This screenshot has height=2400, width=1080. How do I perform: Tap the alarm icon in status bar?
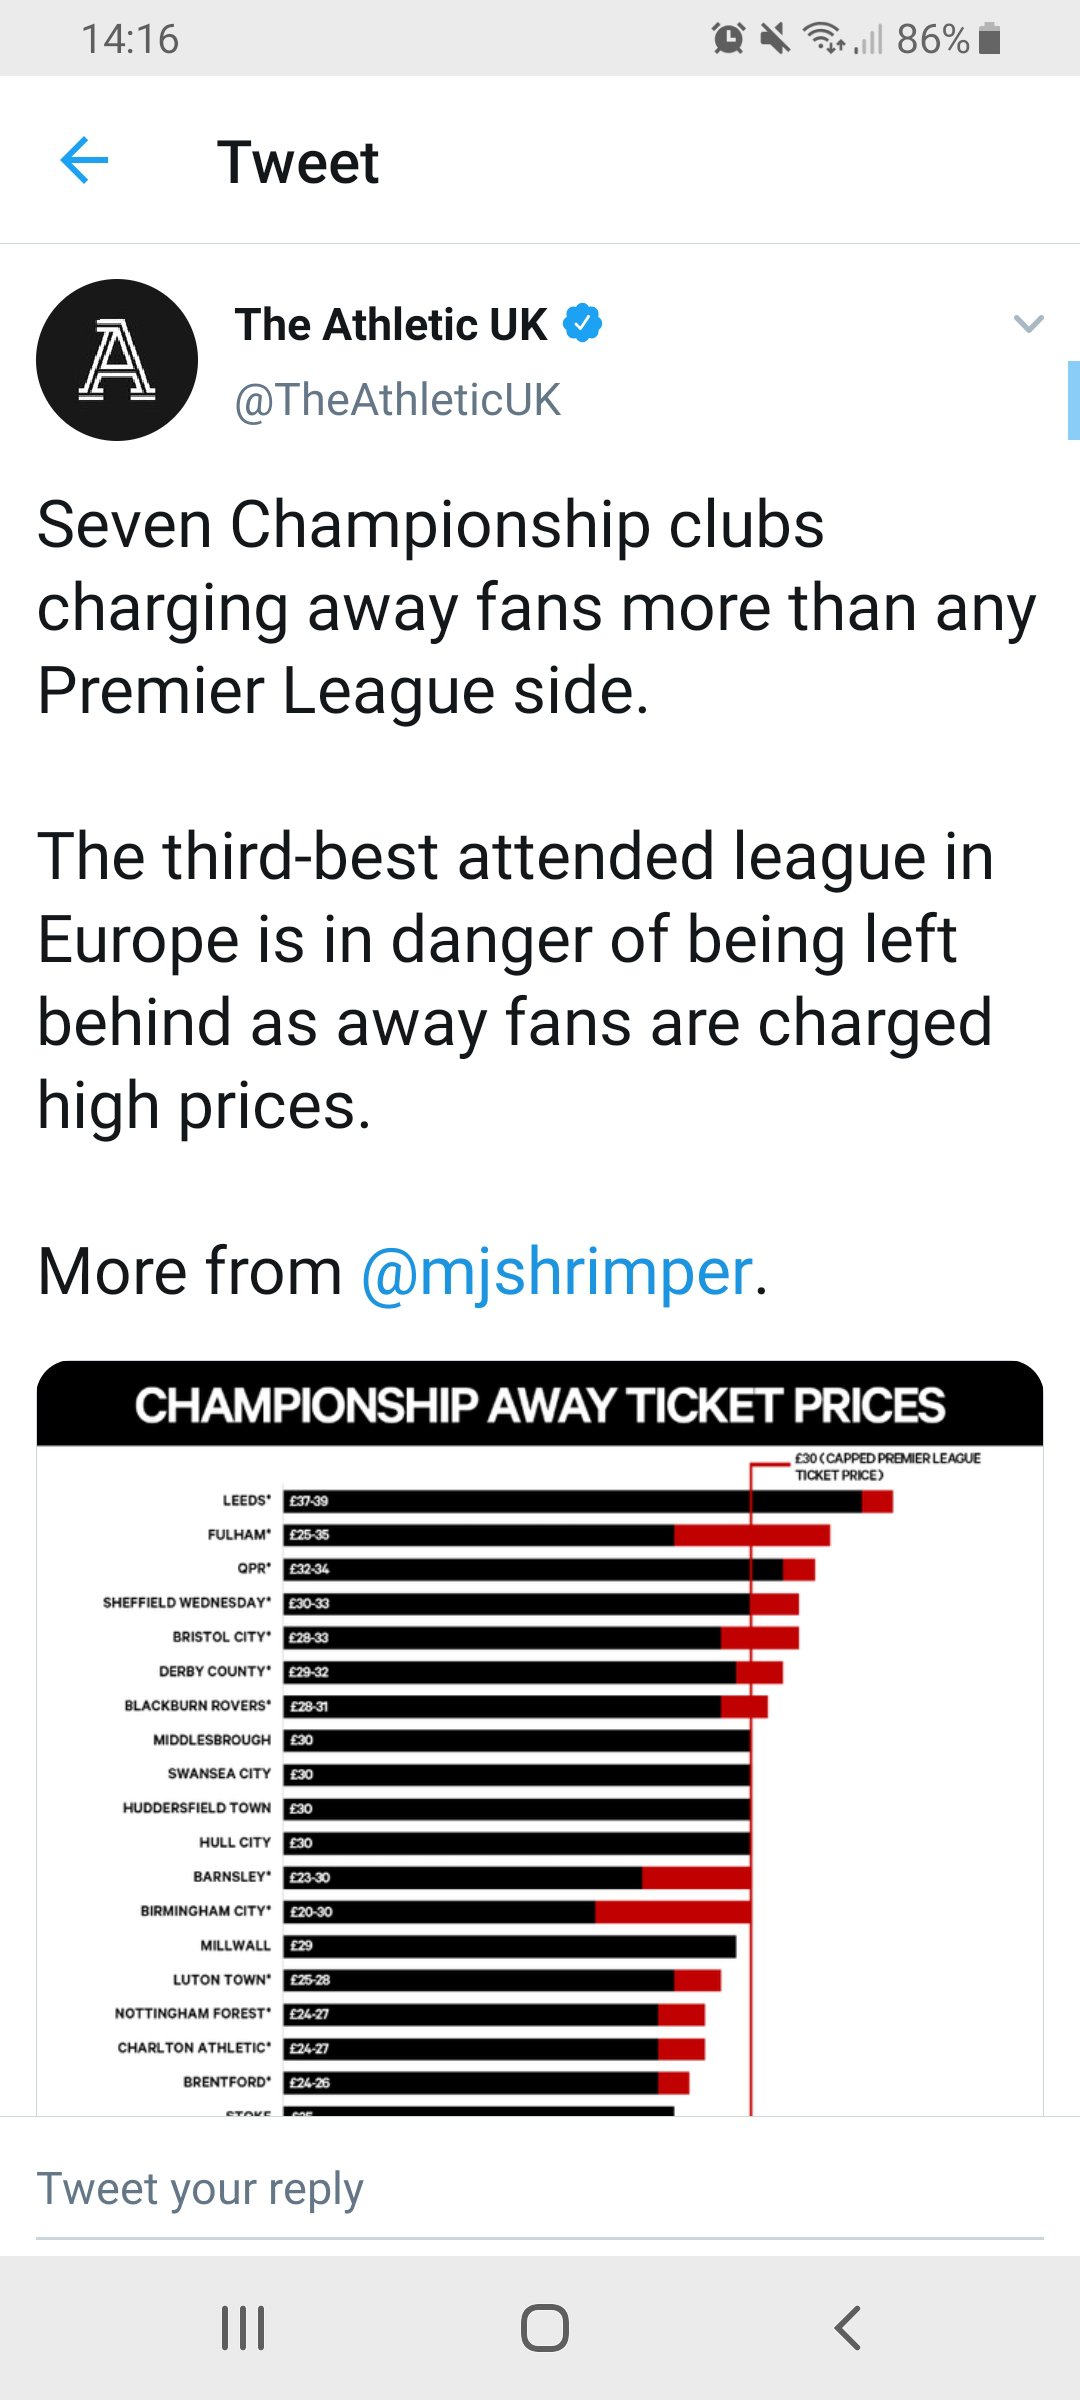(728, 39)
